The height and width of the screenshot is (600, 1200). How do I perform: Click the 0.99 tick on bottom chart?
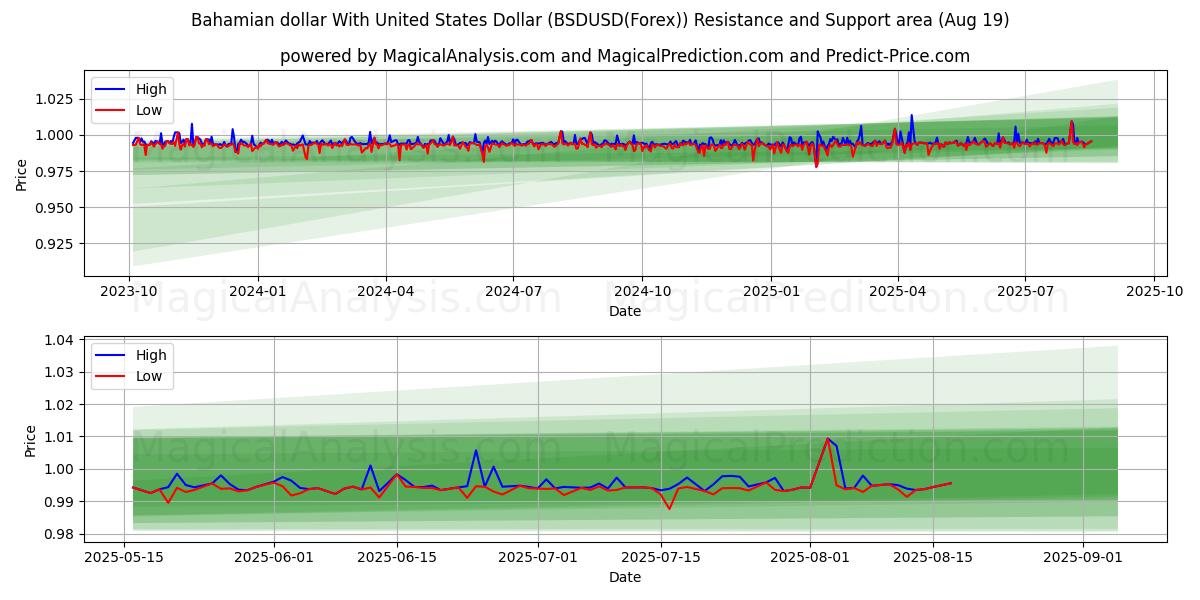(59, 501)
